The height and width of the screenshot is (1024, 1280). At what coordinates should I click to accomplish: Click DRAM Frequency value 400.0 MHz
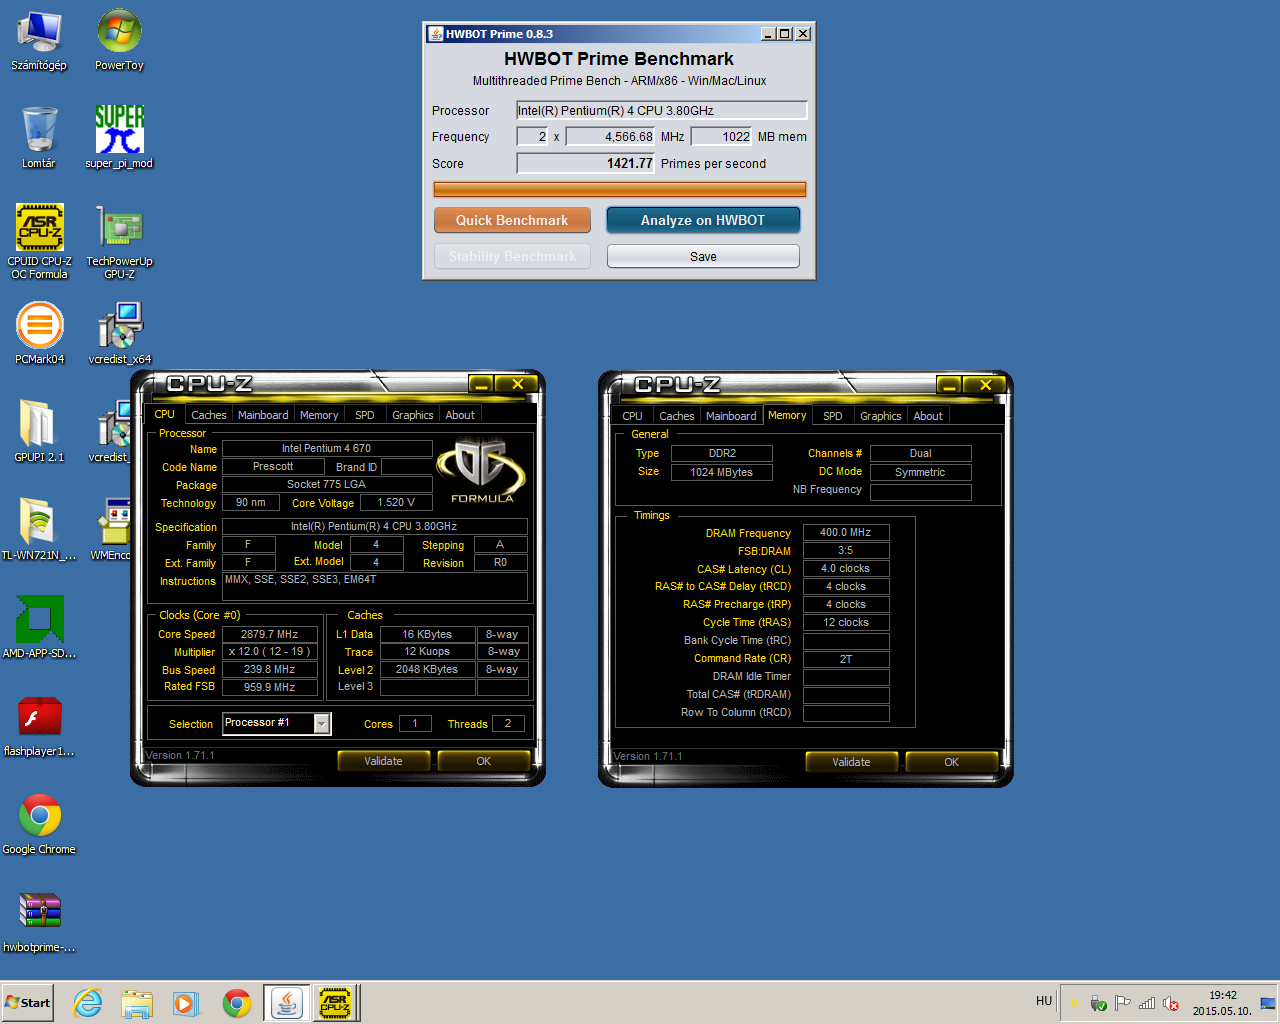(846, 533)
